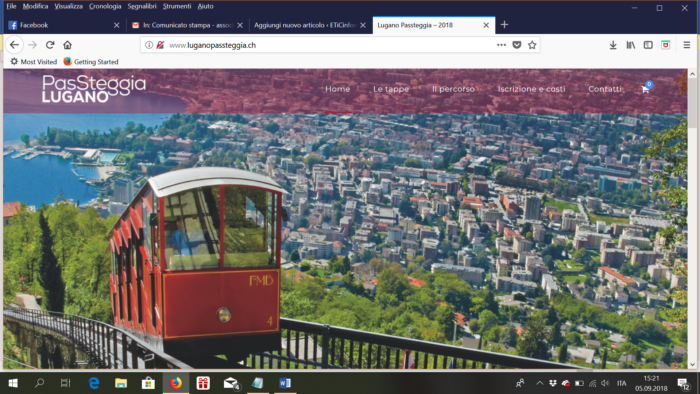This screenshot has height=394, width=700.
Task: Close the Aggiungi nuovo articolo tab
Action: (363, 25)
